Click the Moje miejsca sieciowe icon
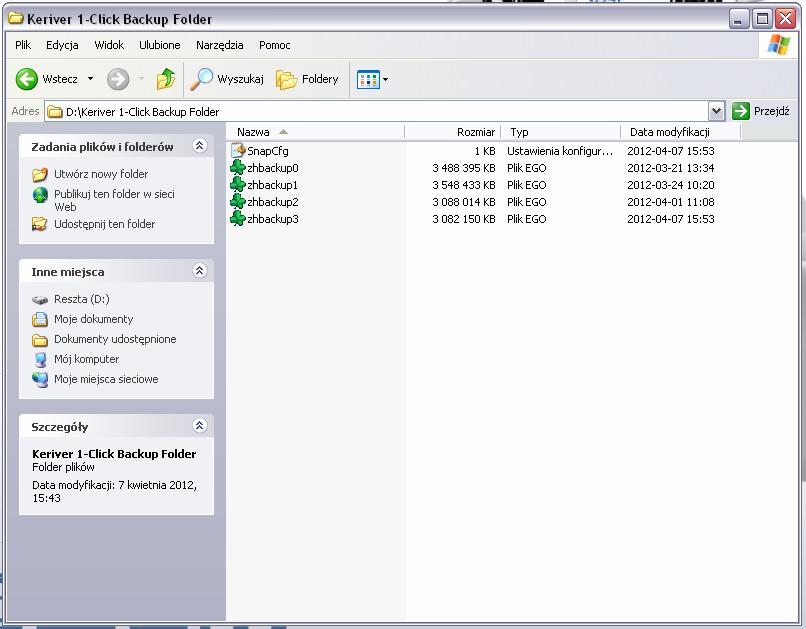This screenshot has width=806, height=629. 40,379
